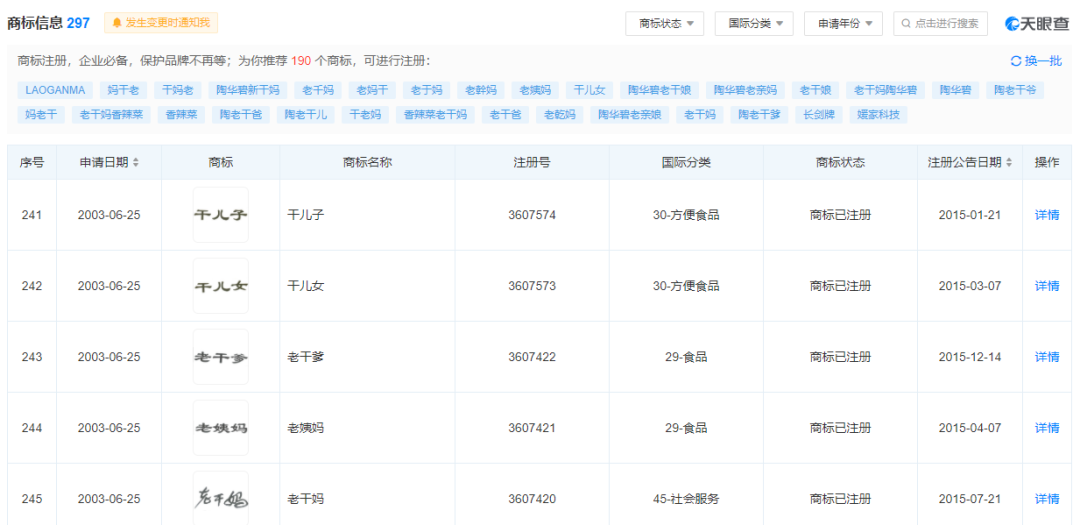
Task: Open 详情 for 老姨妈 row
Action: [x=1047, y=428]
